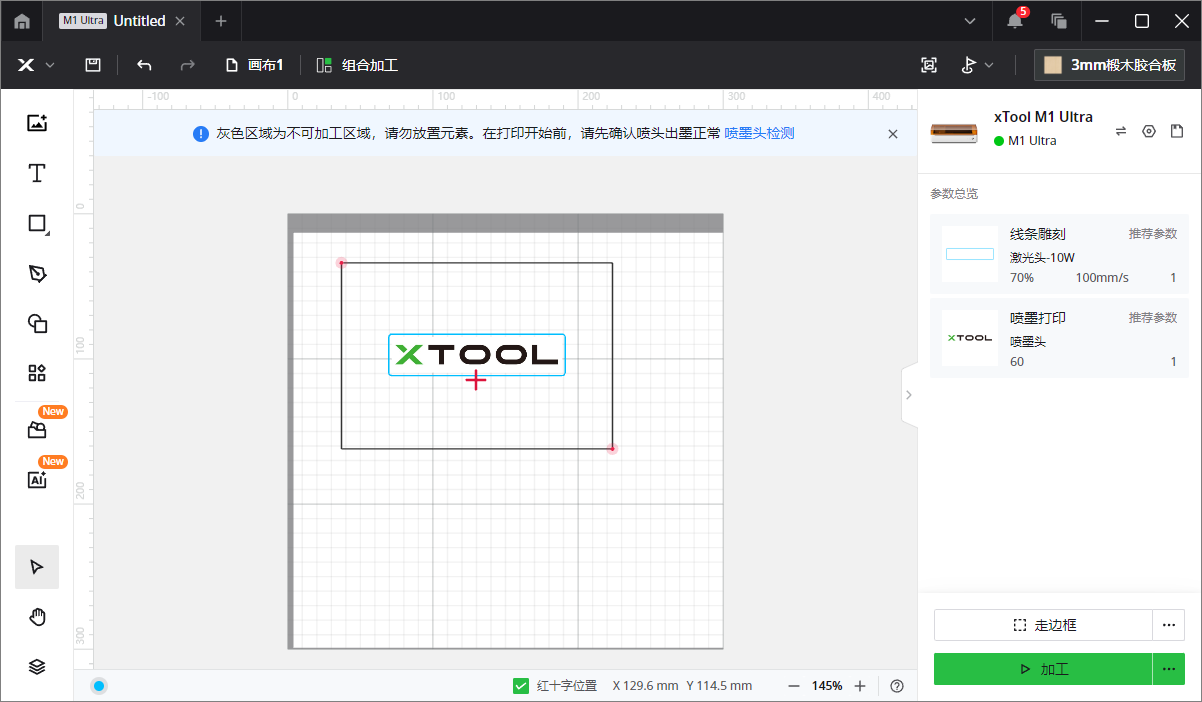
Task: Open more options beside 加工
Action: [1169, 669]
